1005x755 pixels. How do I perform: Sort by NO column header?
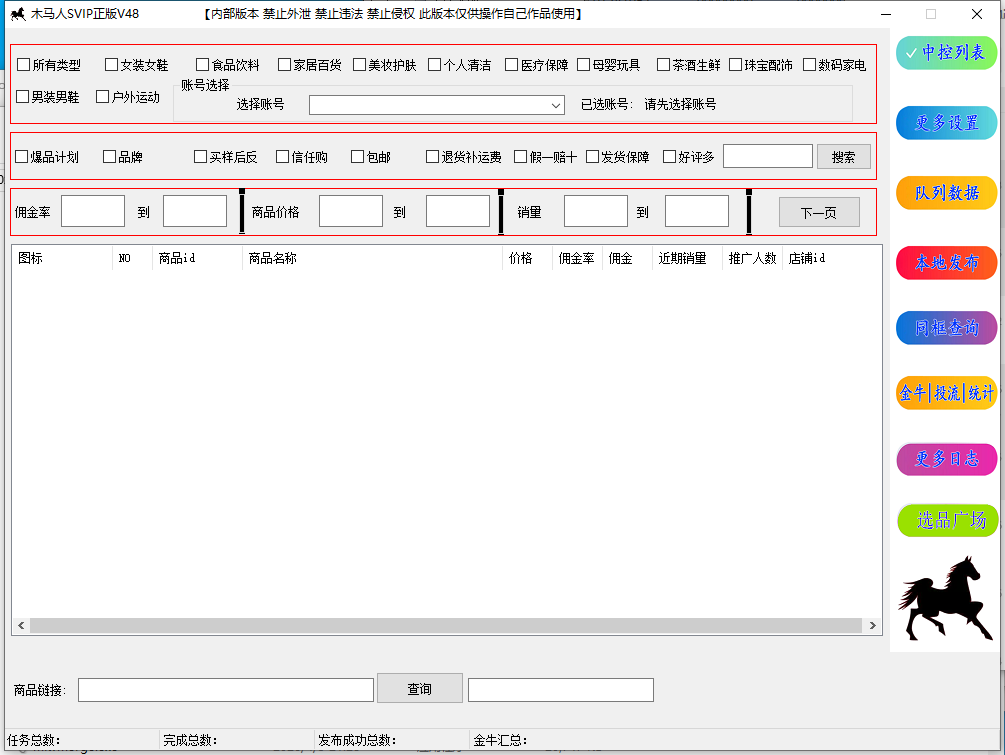pyautogui.click(x=133, y=258)
